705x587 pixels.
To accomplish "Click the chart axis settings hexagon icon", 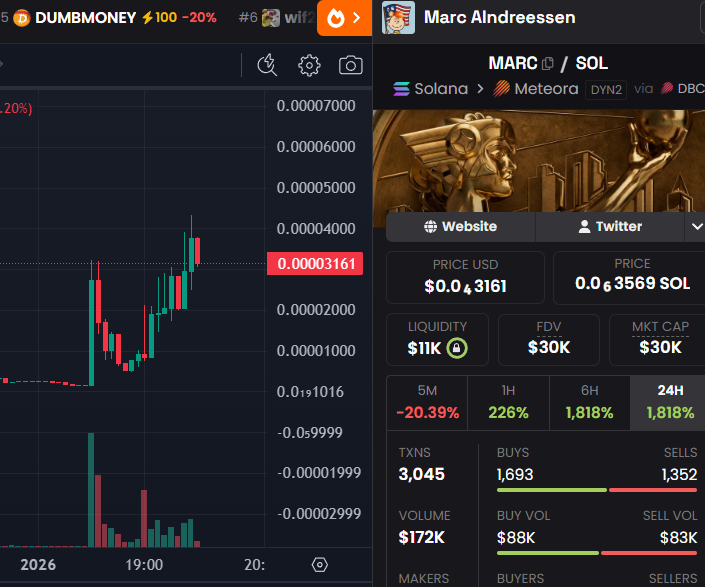I will click(x=320, y=565).
